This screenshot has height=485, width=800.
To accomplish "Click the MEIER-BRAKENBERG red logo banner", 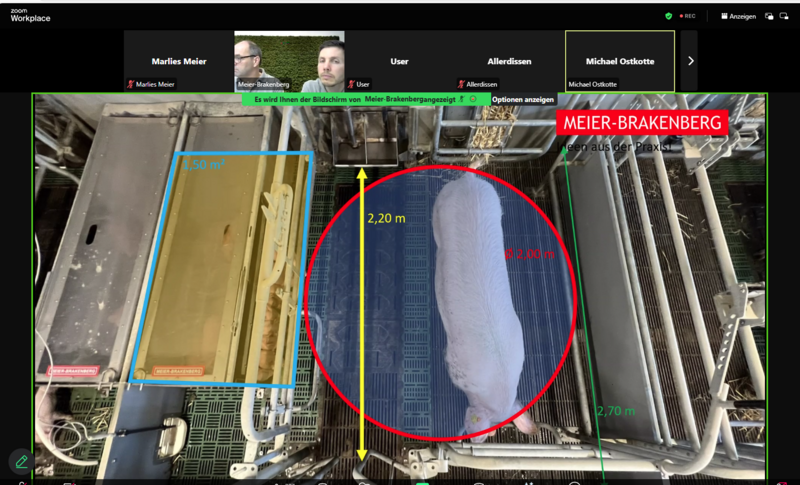I will pos(642,123).
